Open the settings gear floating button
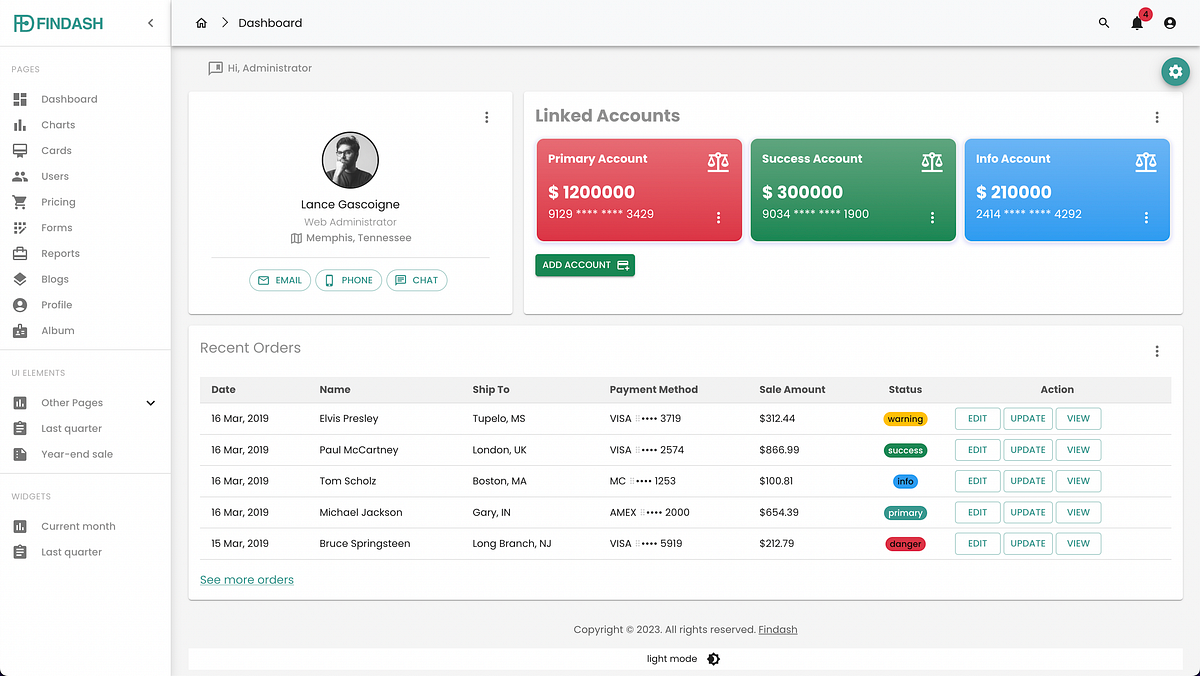Viewport: 1200px width, 676px height. pos(1175,71)
